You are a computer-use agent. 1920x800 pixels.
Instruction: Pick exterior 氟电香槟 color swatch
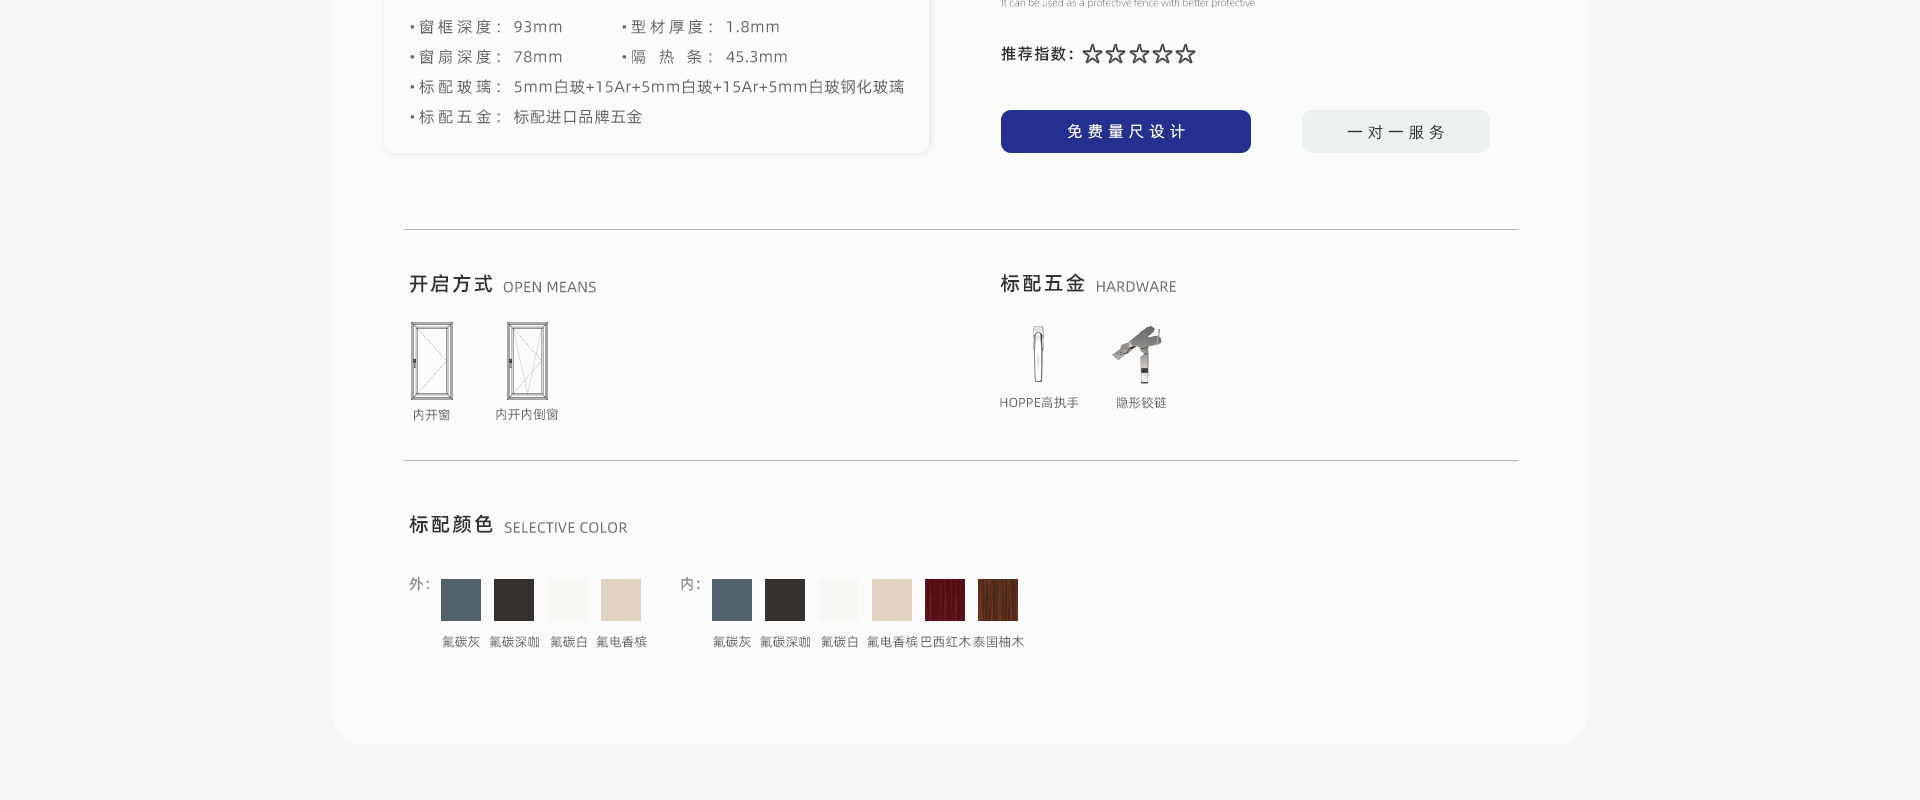[621, 600]
